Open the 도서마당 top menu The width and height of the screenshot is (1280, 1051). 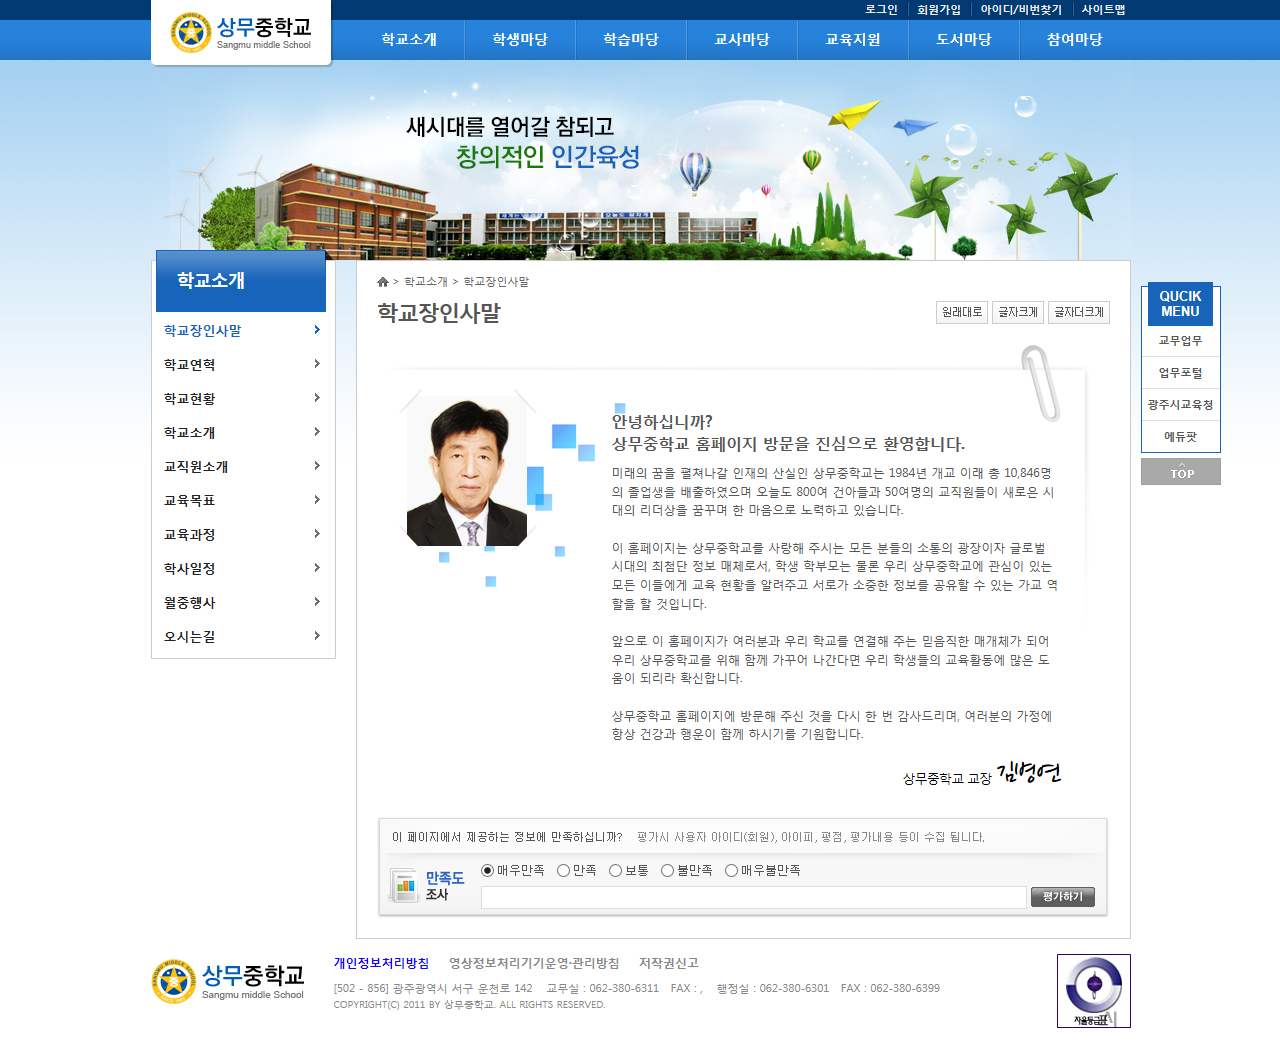(963, 40)
